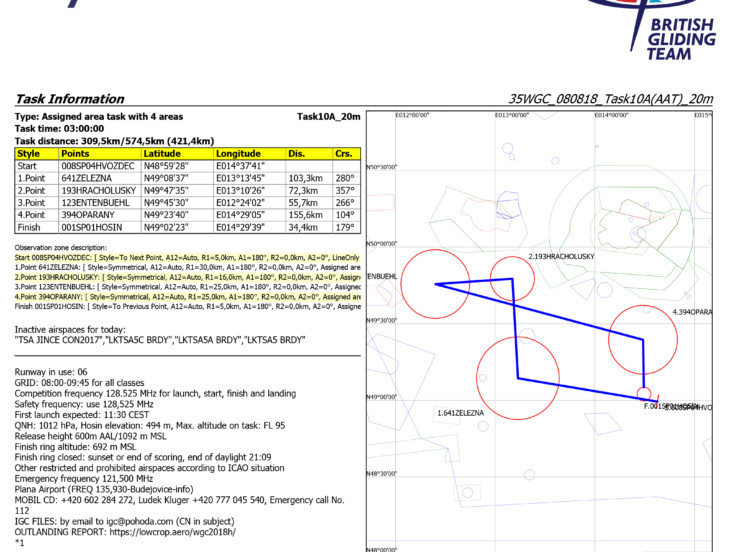Click the Latitude column header
This screenshot has width=730, height=552.
click(162, 154)
